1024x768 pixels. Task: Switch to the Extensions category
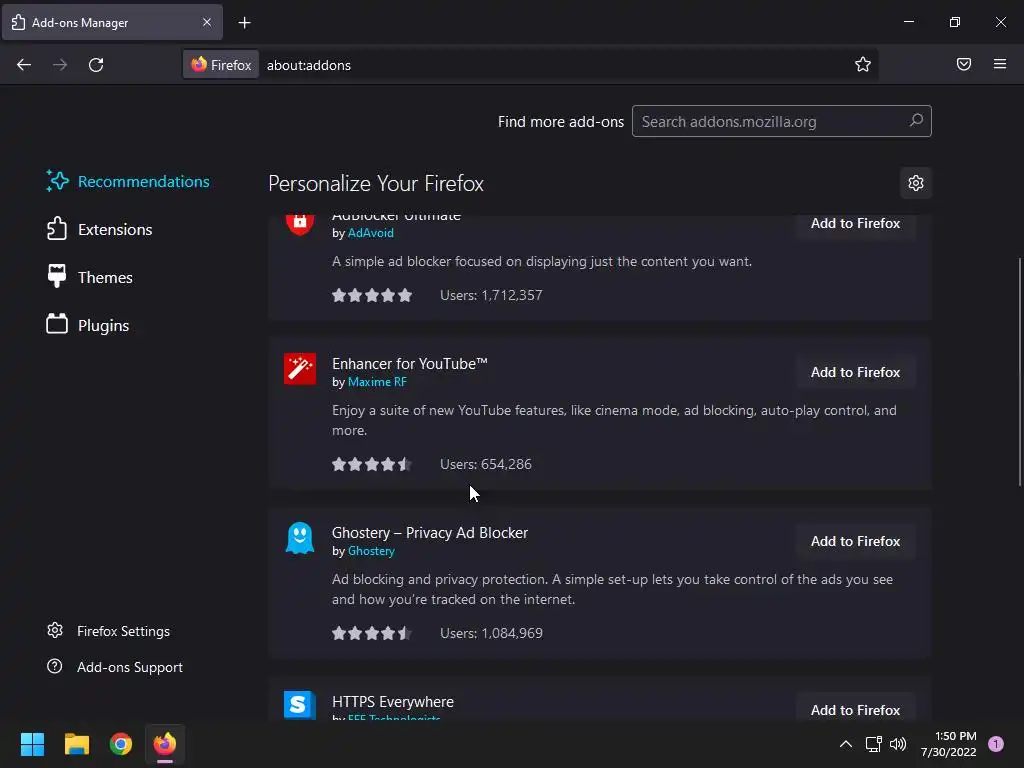99,229
